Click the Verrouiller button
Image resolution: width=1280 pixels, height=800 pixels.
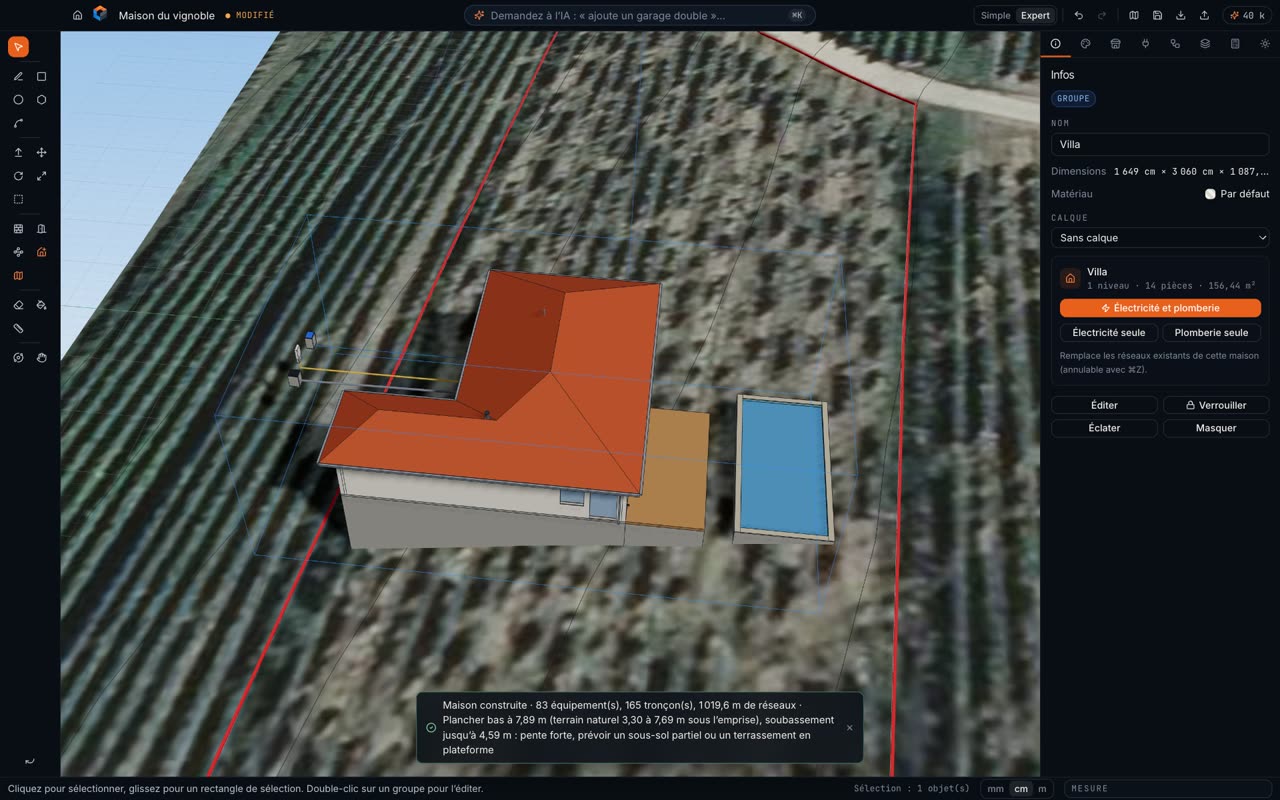pos(1216,405)
